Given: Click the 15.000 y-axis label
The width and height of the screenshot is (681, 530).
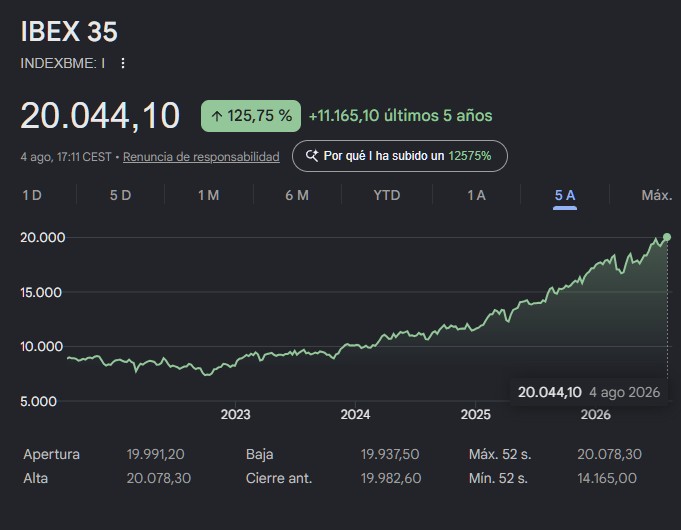Looking at the screenshot, I should pyautogui.click(x=41, y=292).
